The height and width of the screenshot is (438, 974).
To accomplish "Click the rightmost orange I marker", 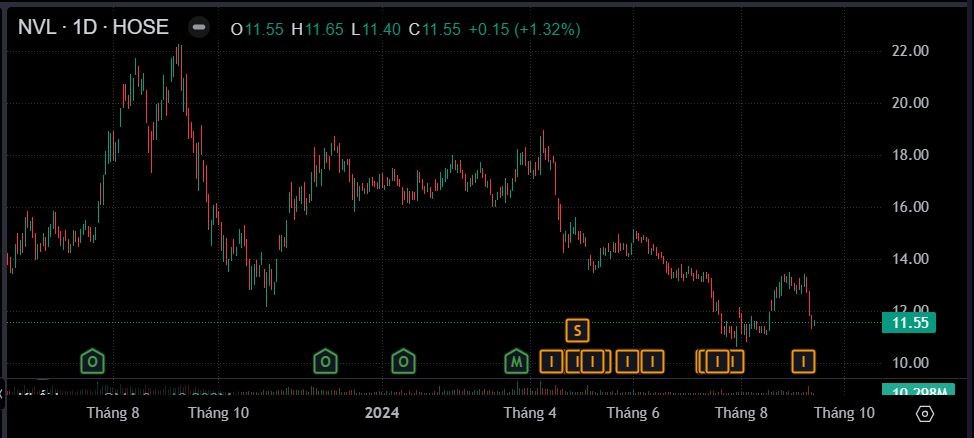I will (803, 360).
